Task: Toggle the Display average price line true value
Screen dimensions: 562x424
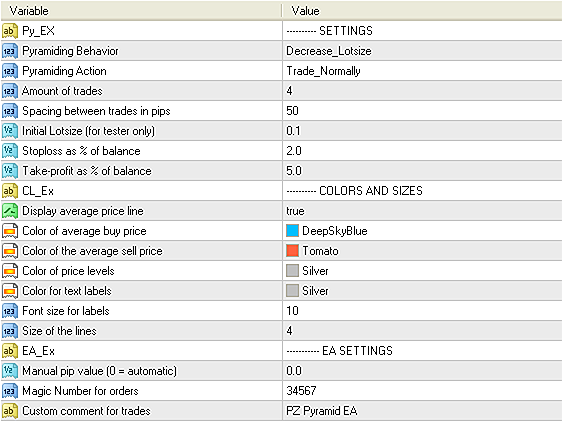Action: click(422, 211)
